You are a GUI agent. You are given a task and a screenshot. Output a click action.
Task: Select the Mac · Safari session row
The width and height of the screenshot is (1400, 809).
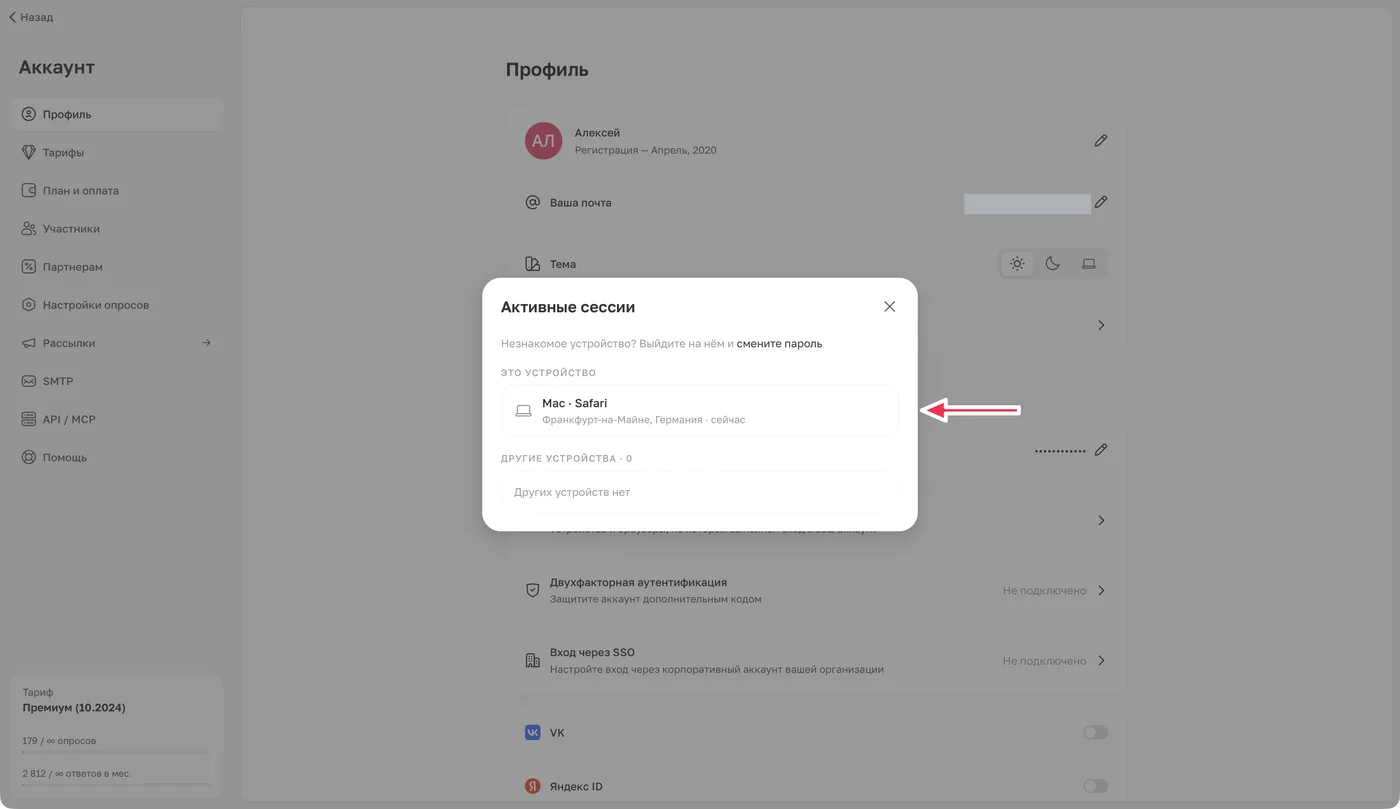click(700, 411)
